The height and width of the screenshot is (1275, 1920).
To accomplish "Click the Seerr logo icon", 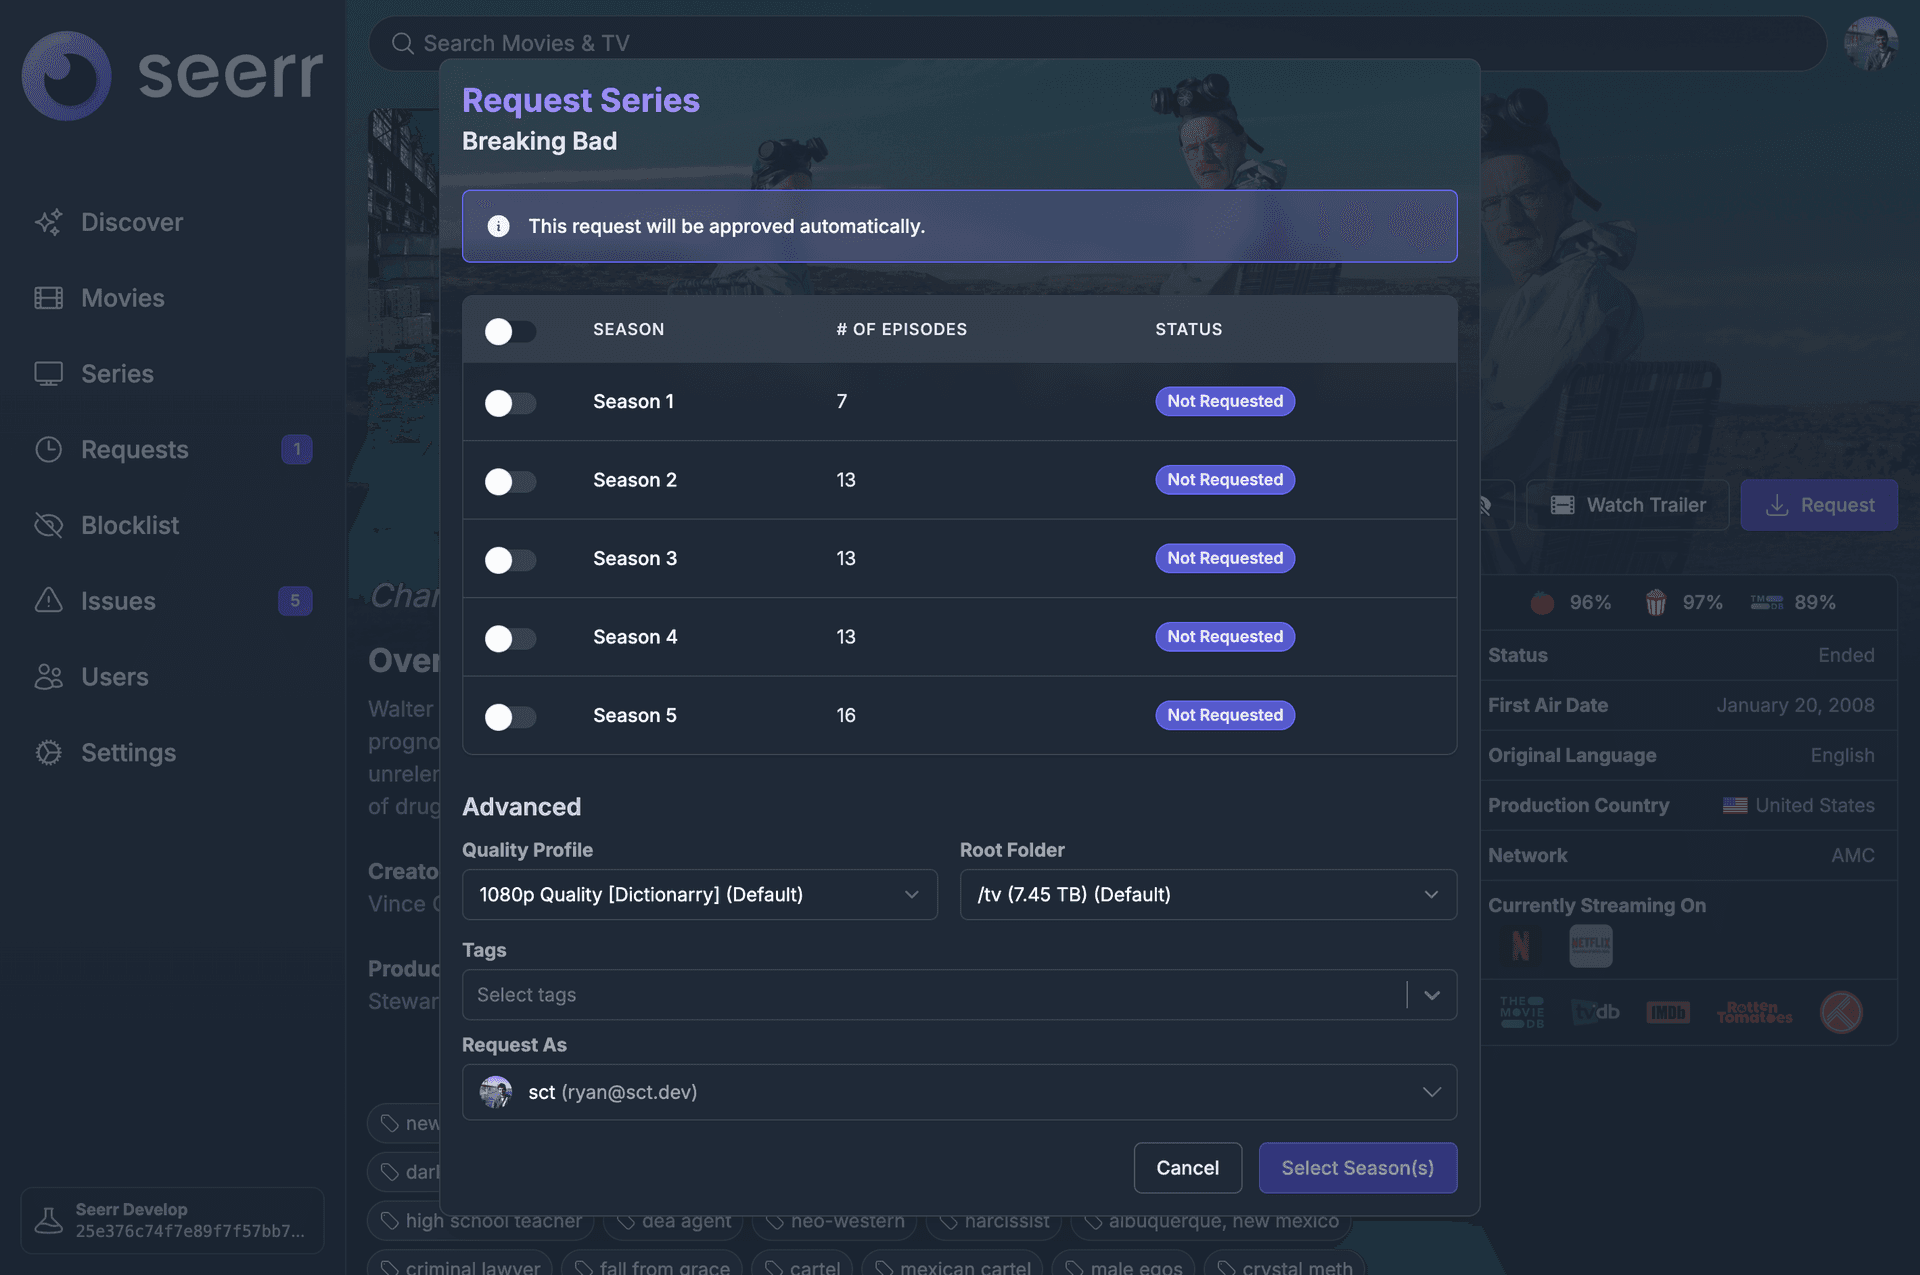I will coord(66,76).
